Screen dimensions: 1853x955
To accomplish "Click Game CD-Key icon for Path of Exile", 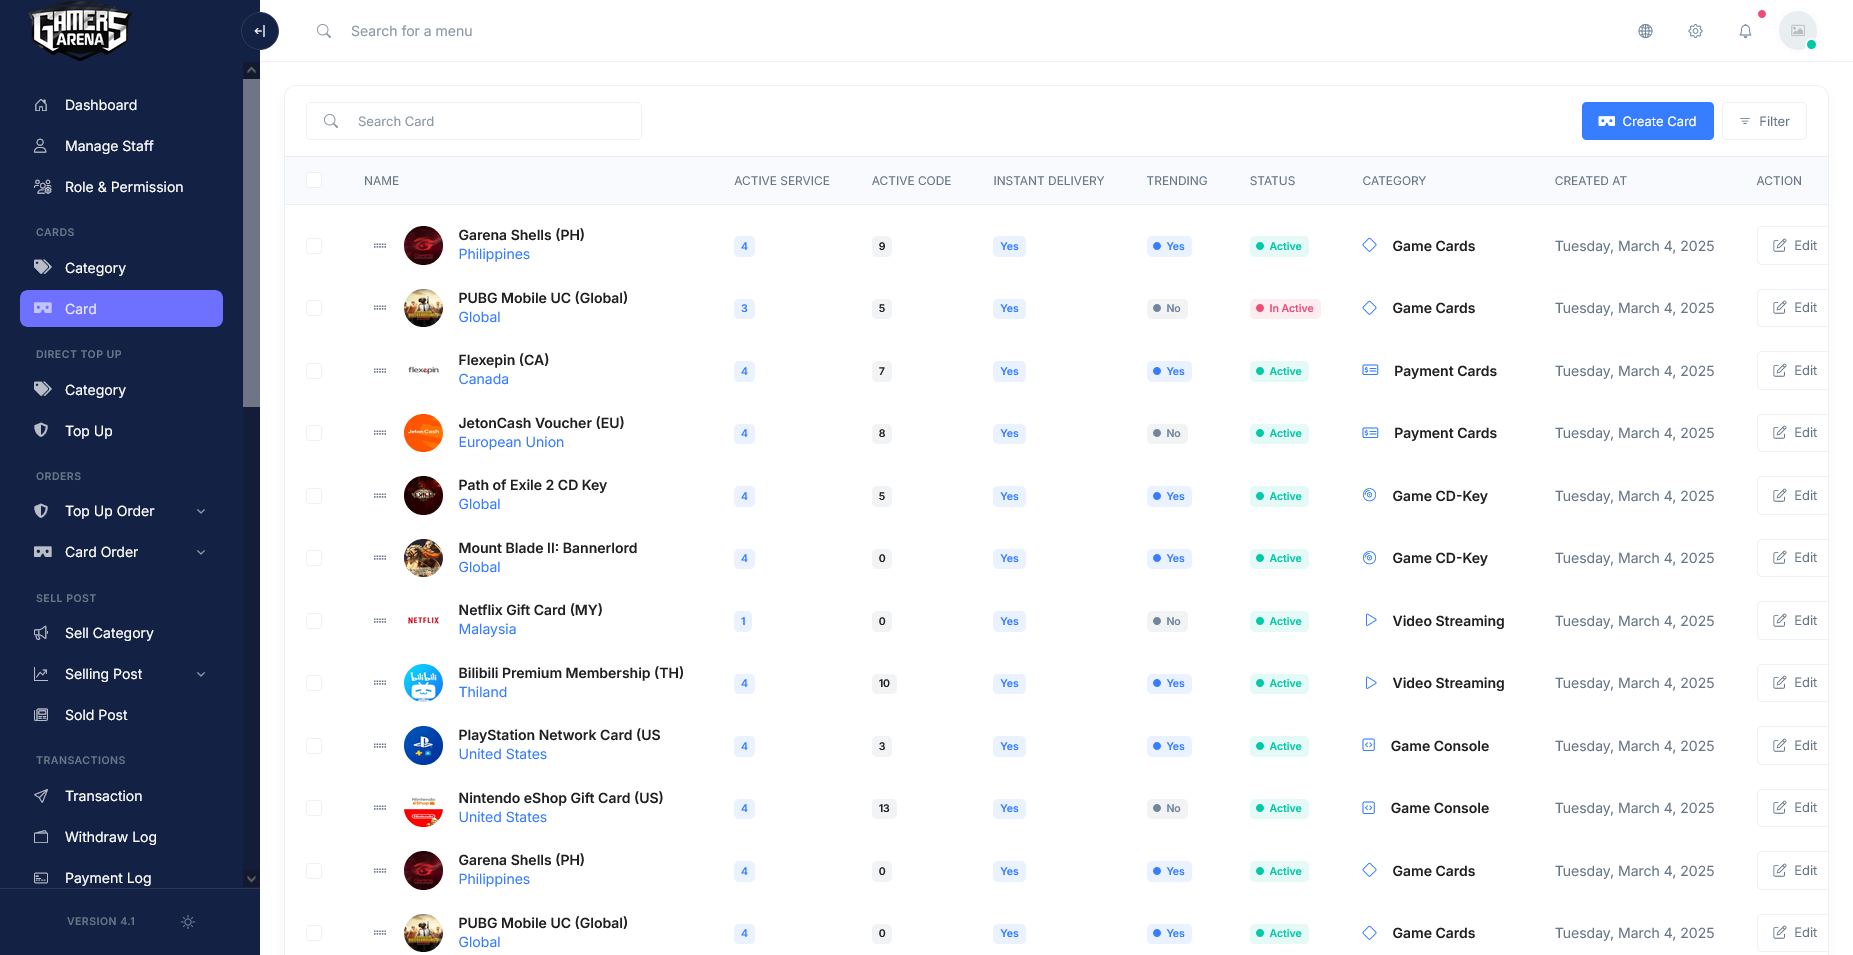I will [1370, 495].
